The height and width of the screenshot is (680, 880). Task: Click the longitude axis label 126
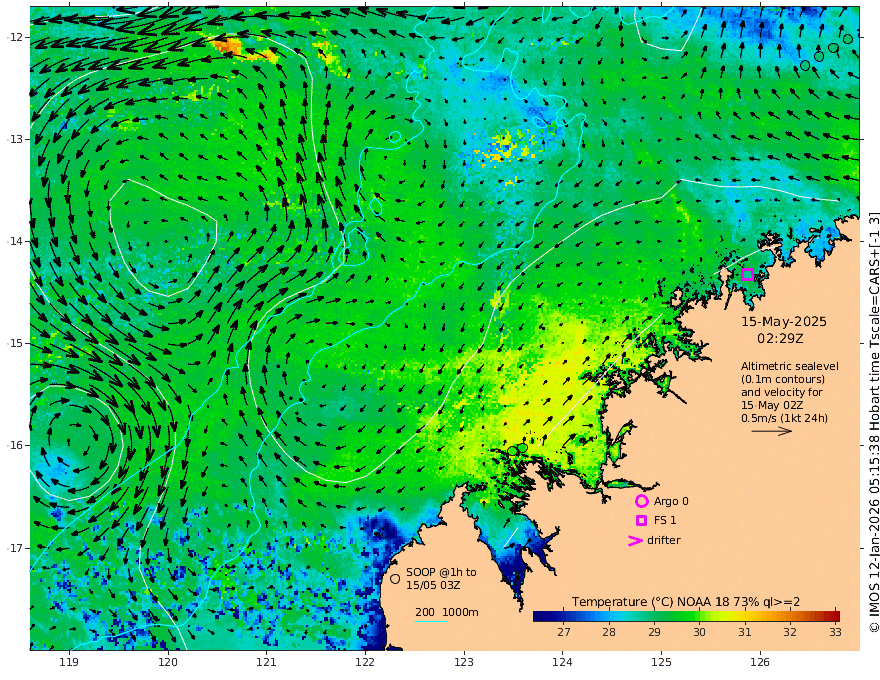[760, 663]
